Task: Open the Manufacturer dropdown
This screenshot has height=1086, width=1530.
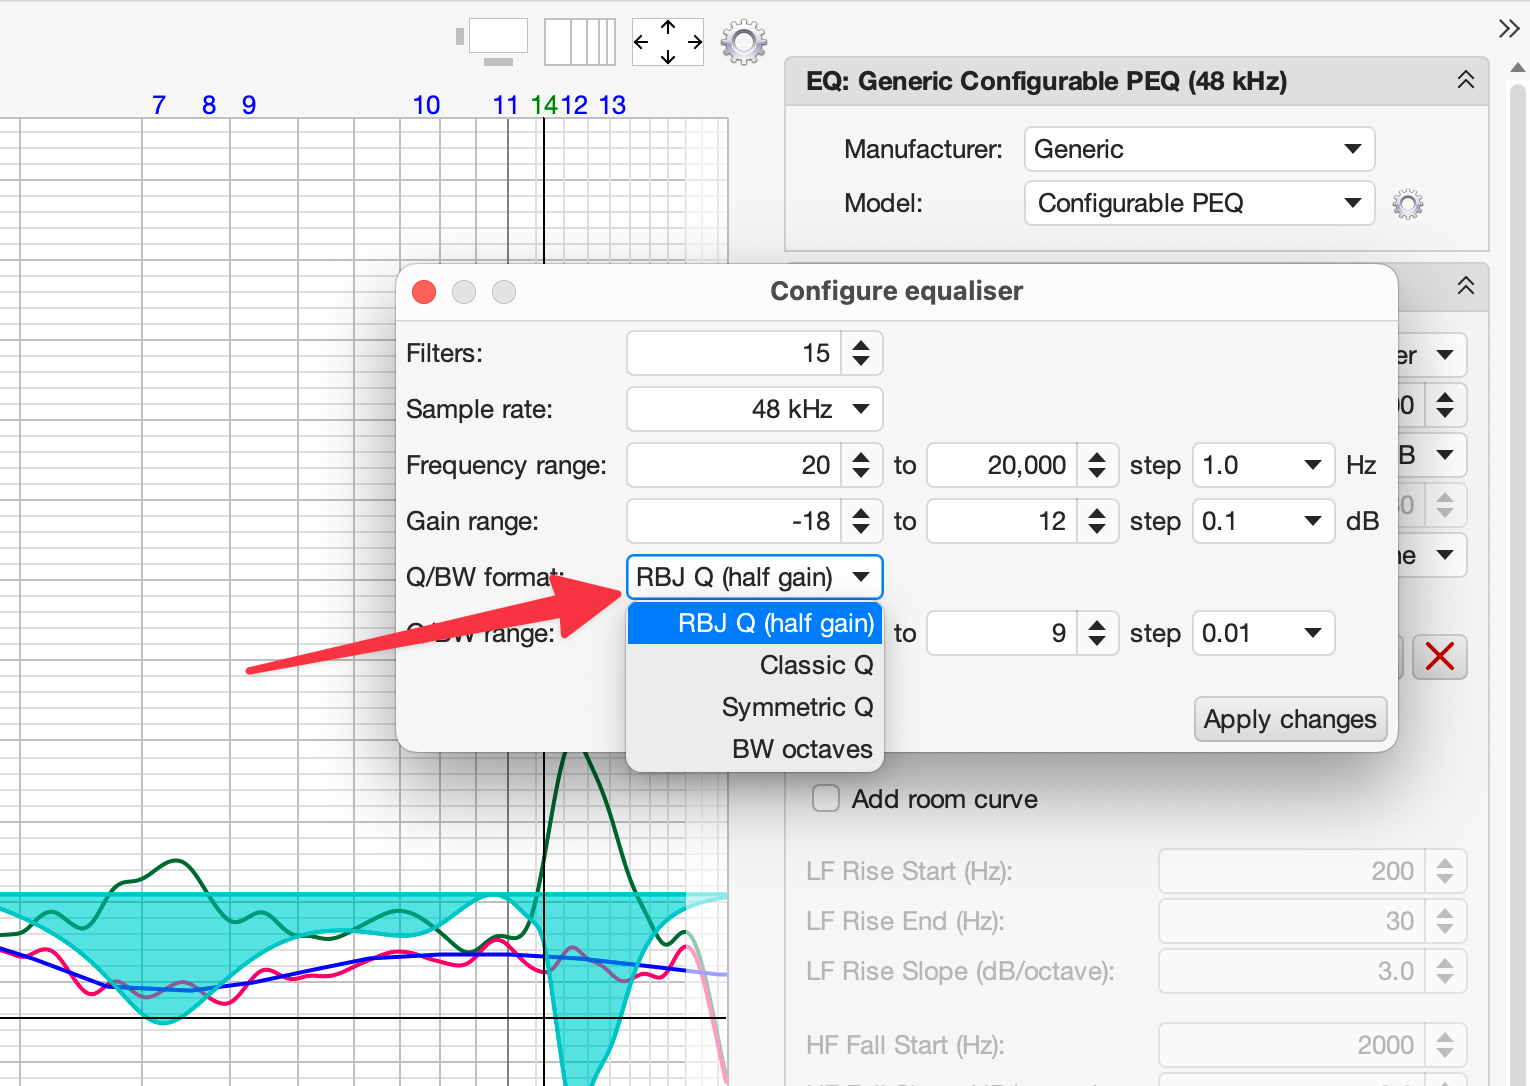Action: 1199,149
